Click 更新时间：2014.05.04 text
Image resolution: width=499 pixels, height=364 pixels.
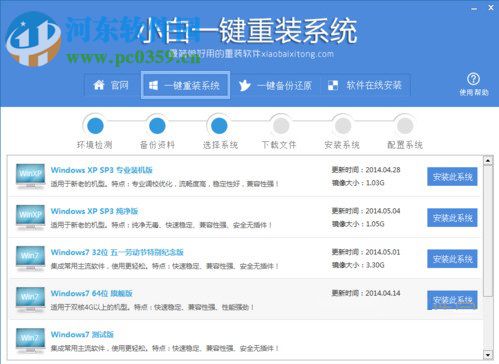coord(366,211)
